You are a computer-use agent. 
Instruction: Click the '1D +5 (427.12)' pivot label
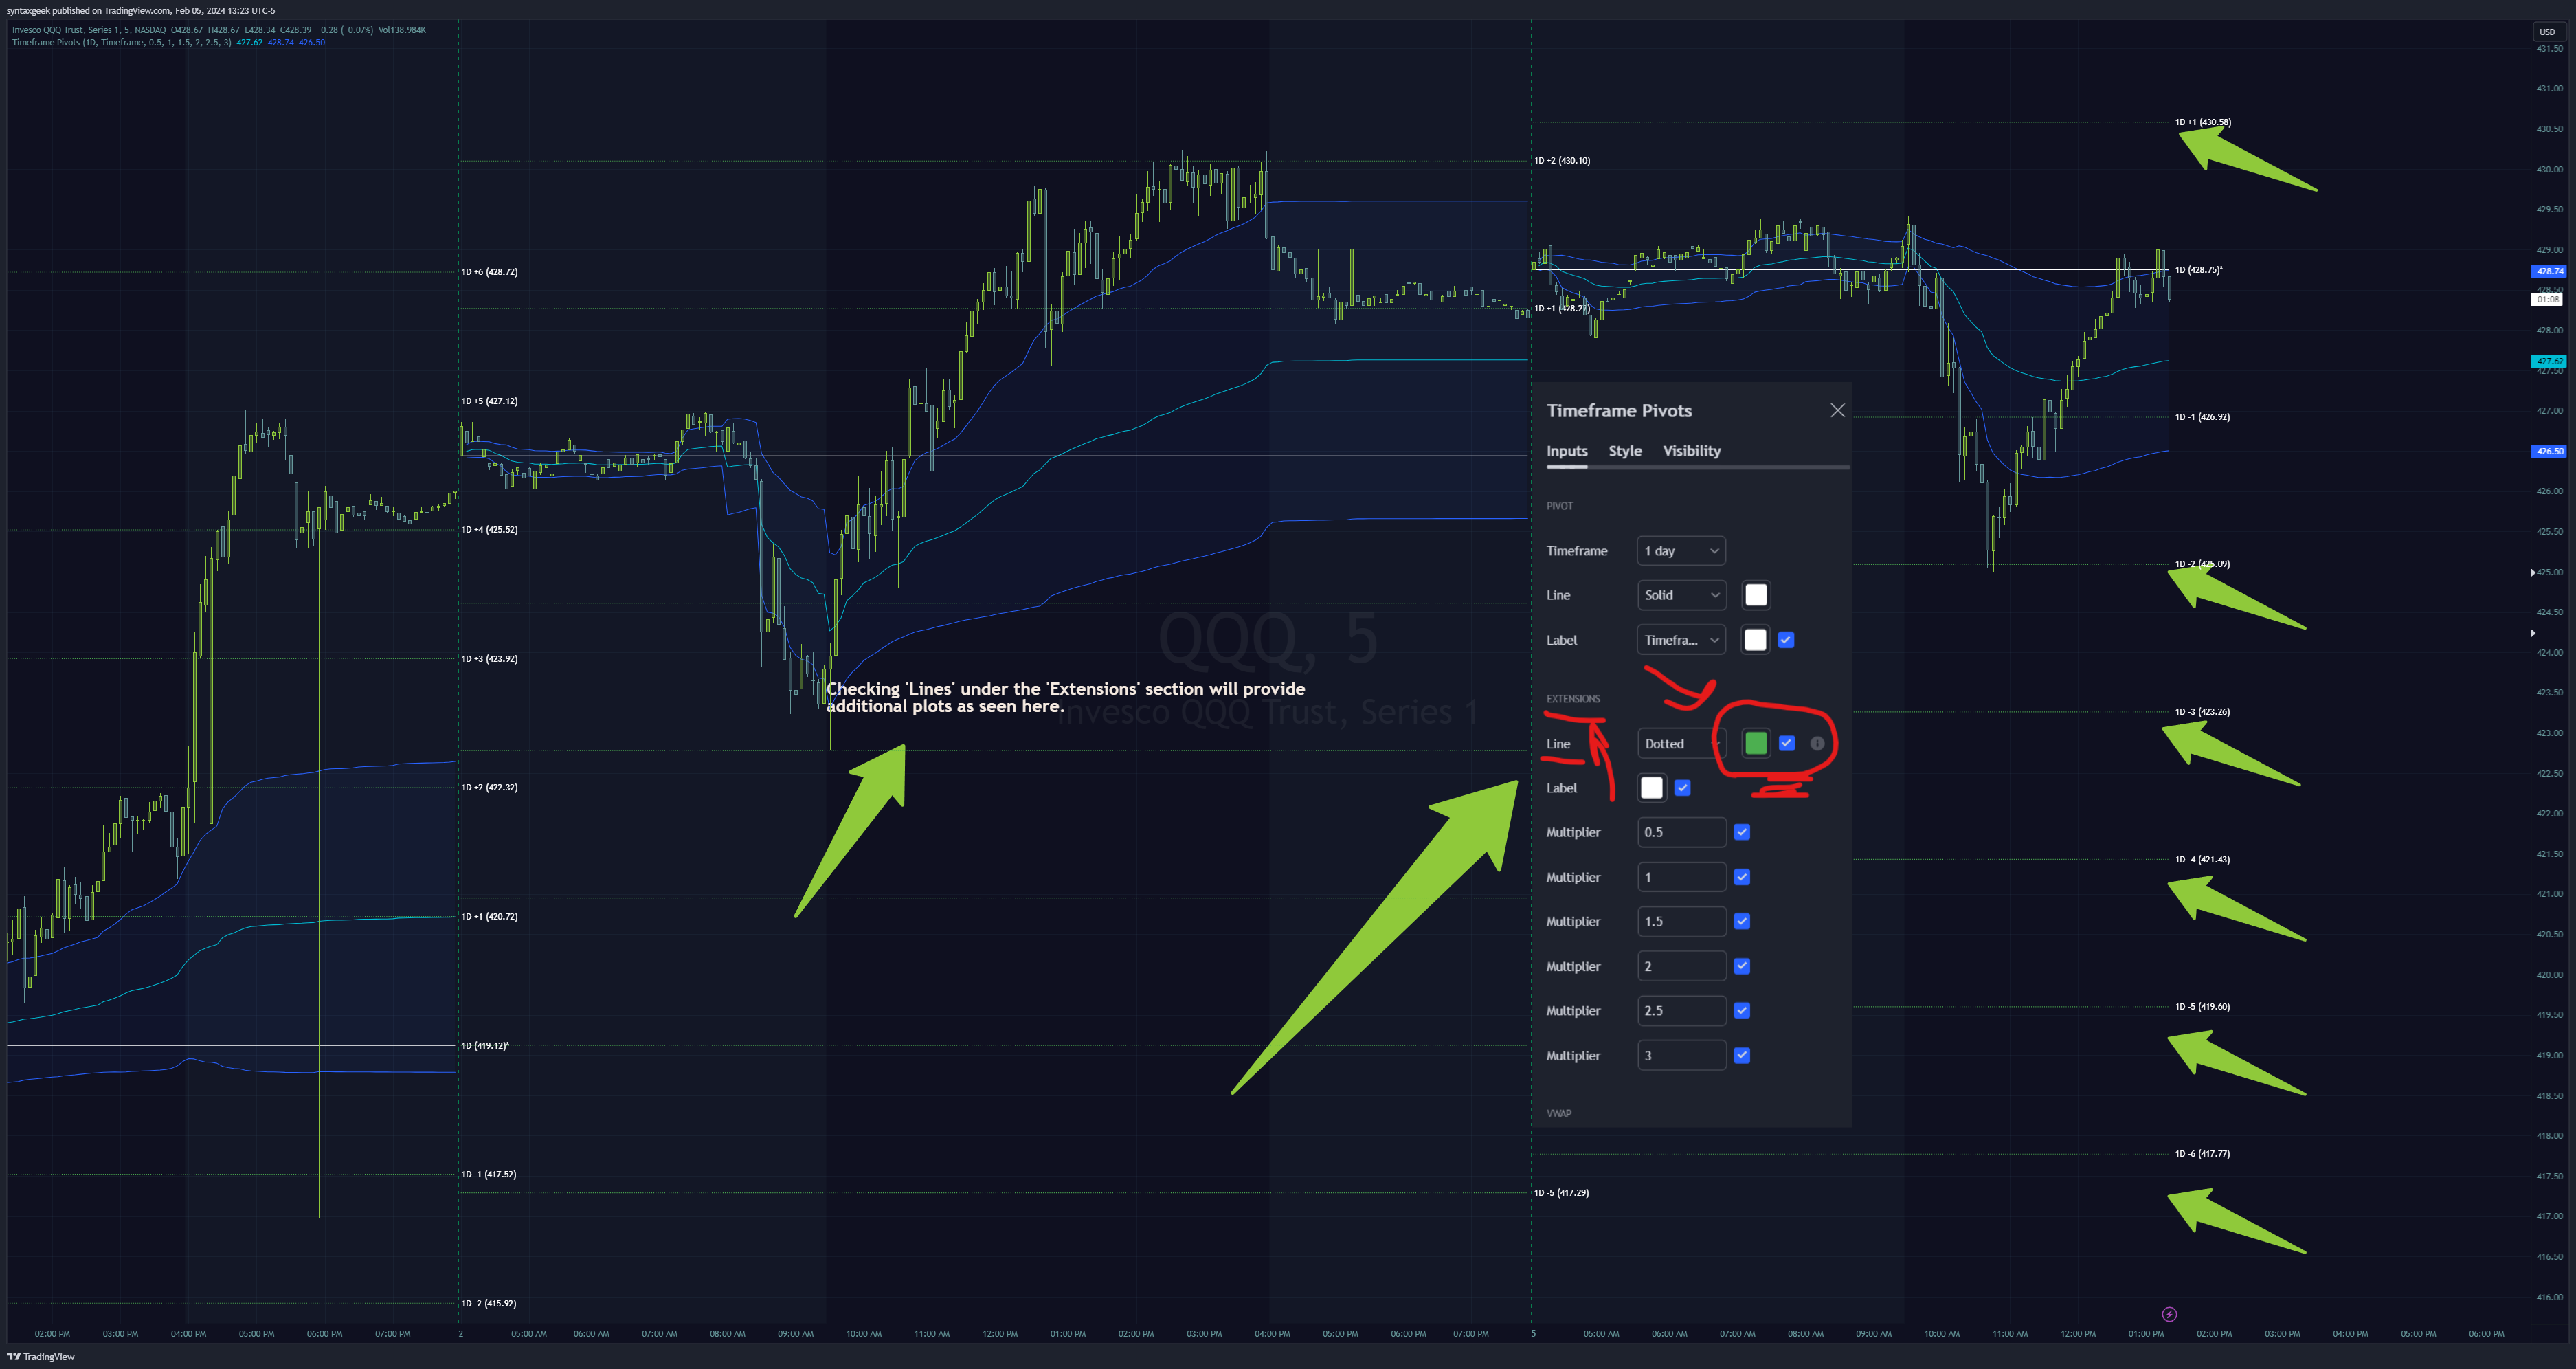pyautogui.click(x=489, y=401)
